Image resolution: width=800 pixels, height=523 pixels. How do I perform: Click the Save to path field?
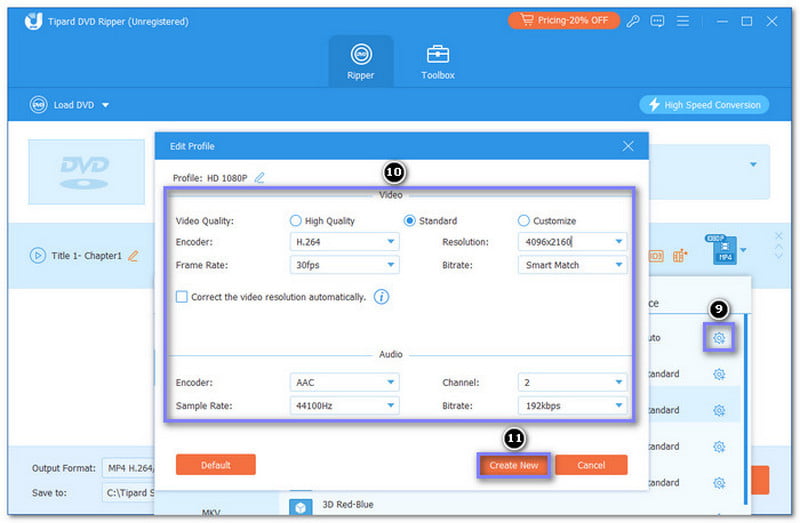[x=128, y=493]
